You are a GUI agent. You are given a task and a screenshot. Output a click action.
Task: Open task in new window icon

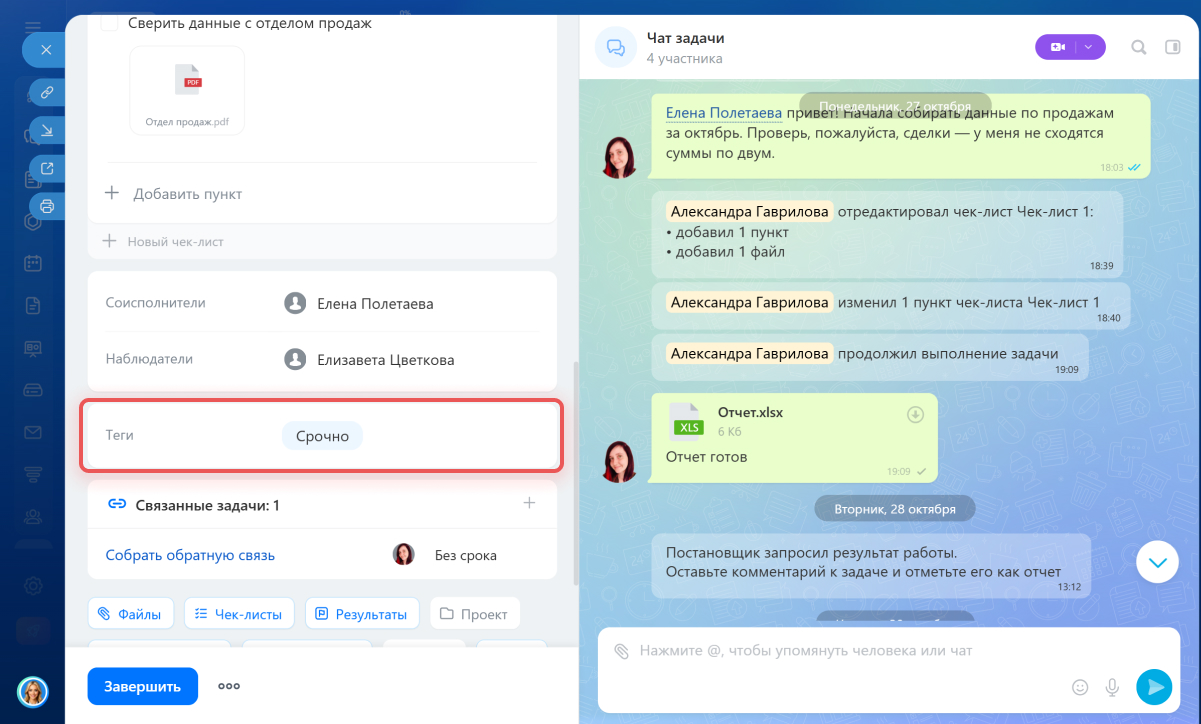pyautogui.click(x=46, y=168)
